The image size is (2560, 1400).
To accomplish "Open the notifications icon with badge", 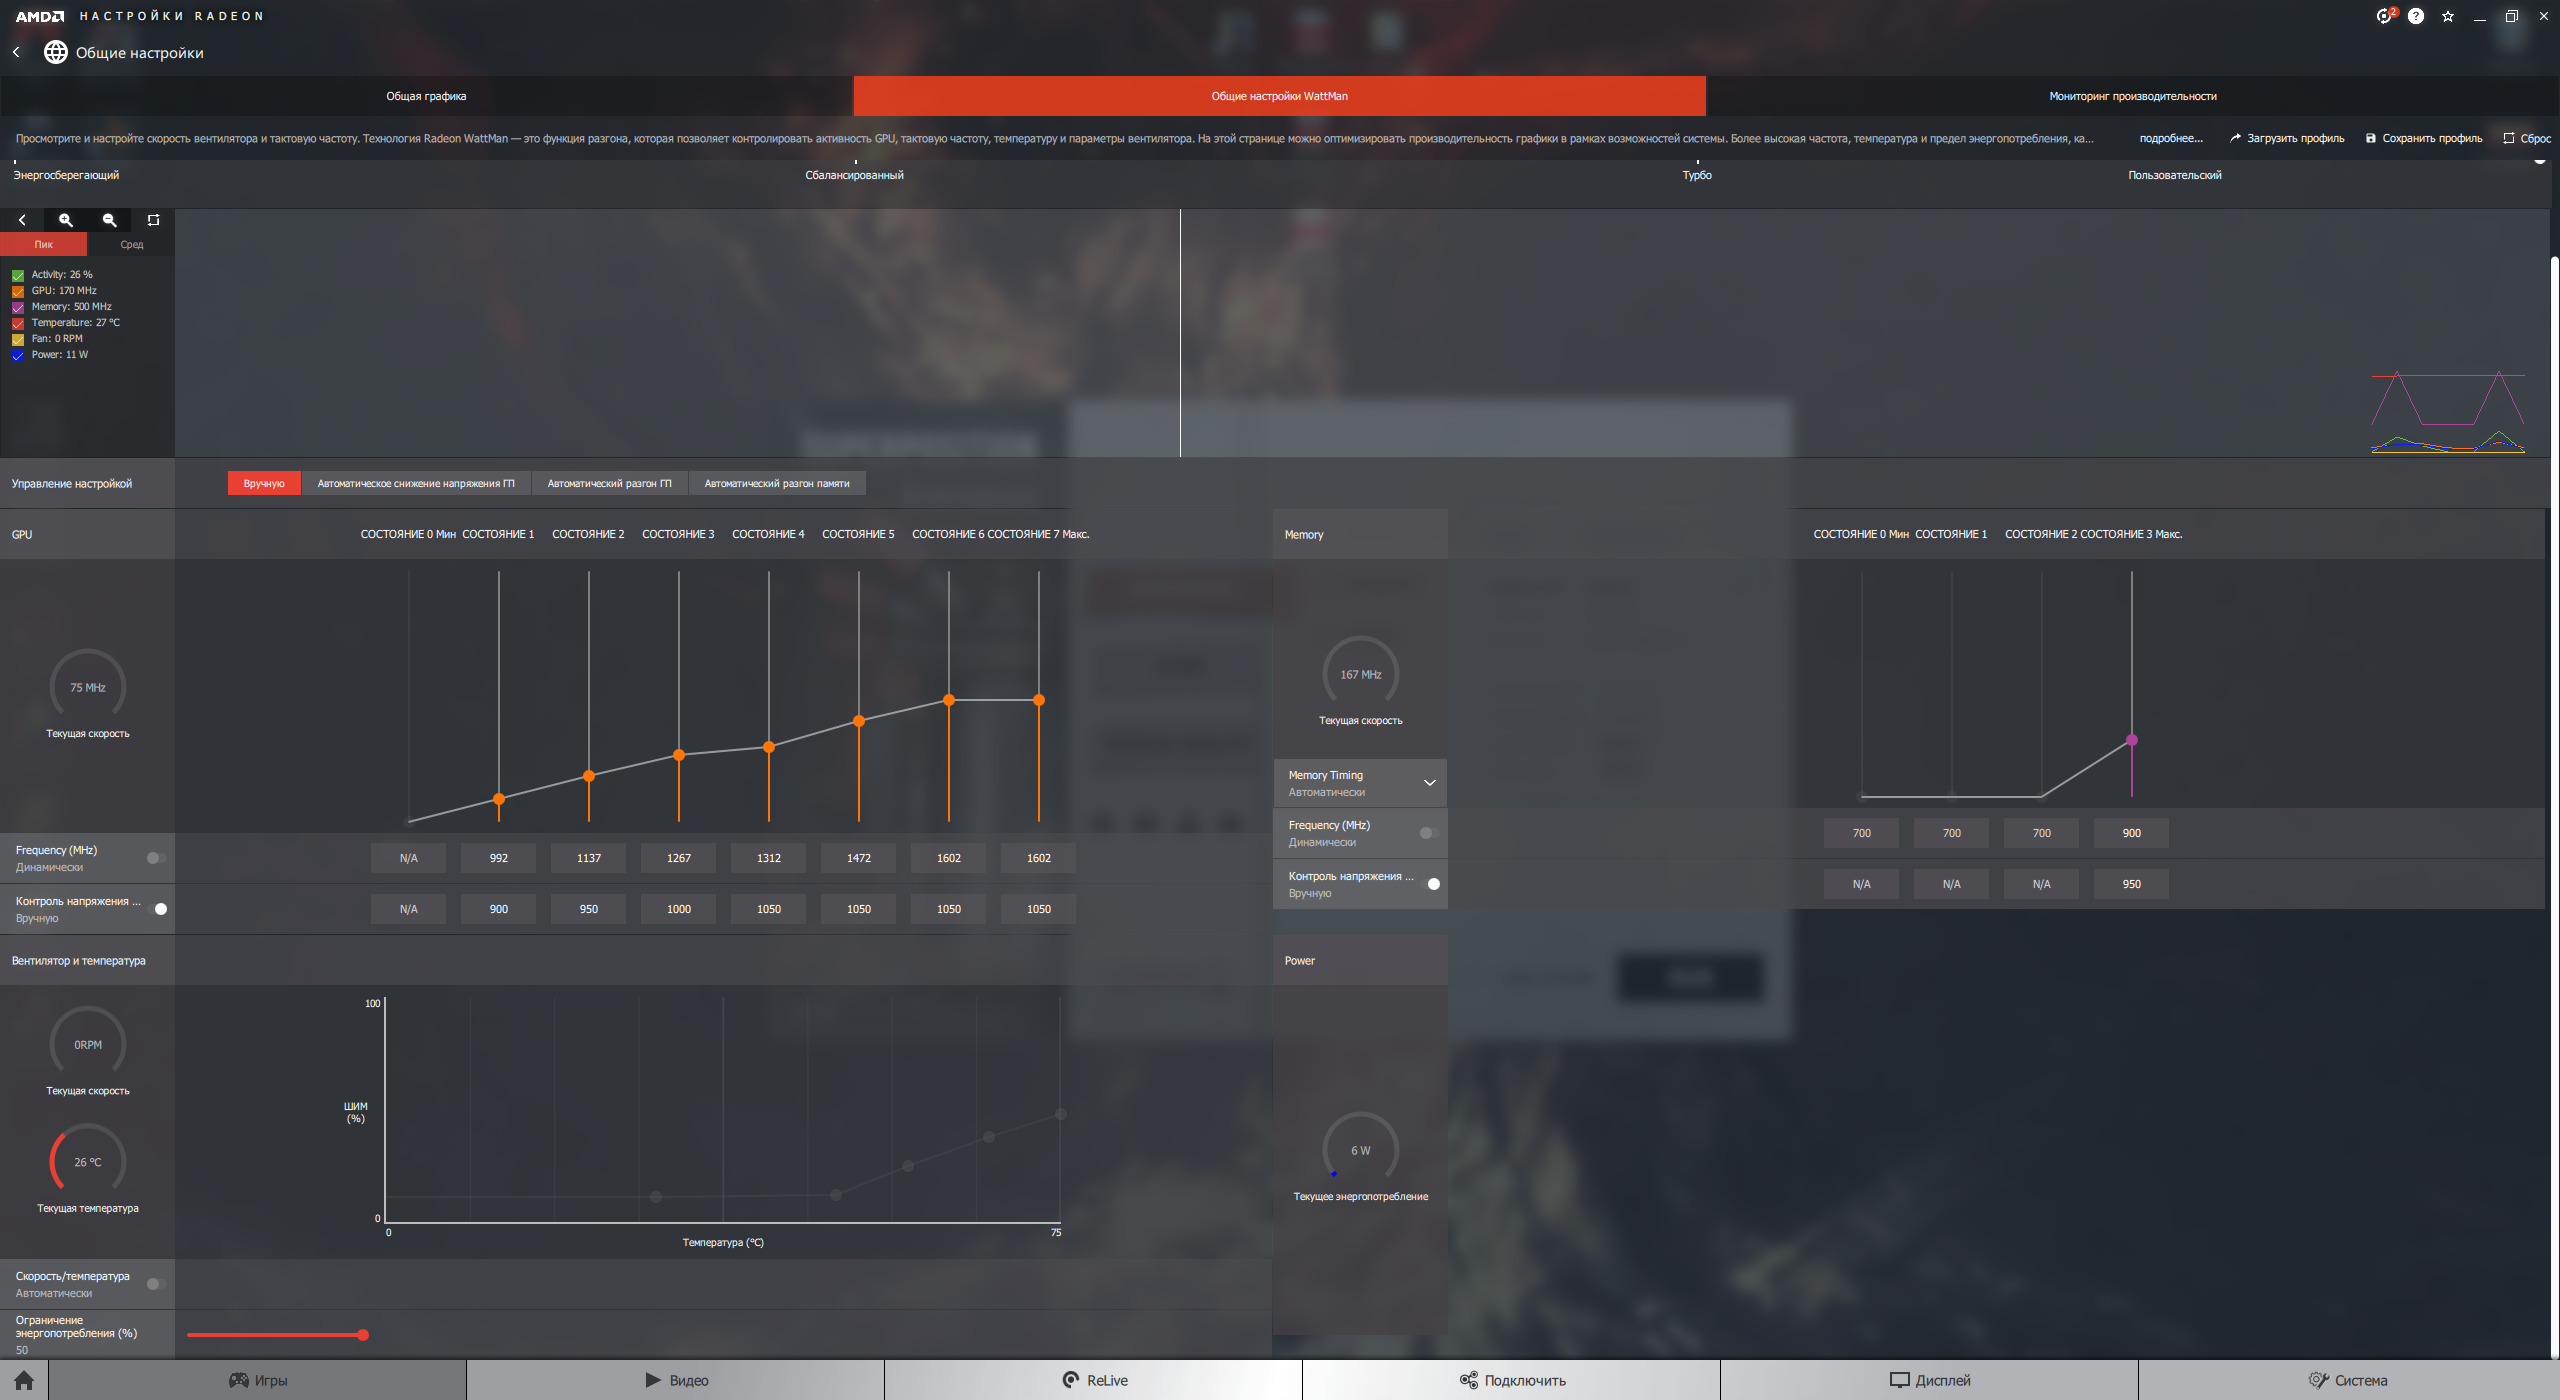I will (x=2385, y=16).
